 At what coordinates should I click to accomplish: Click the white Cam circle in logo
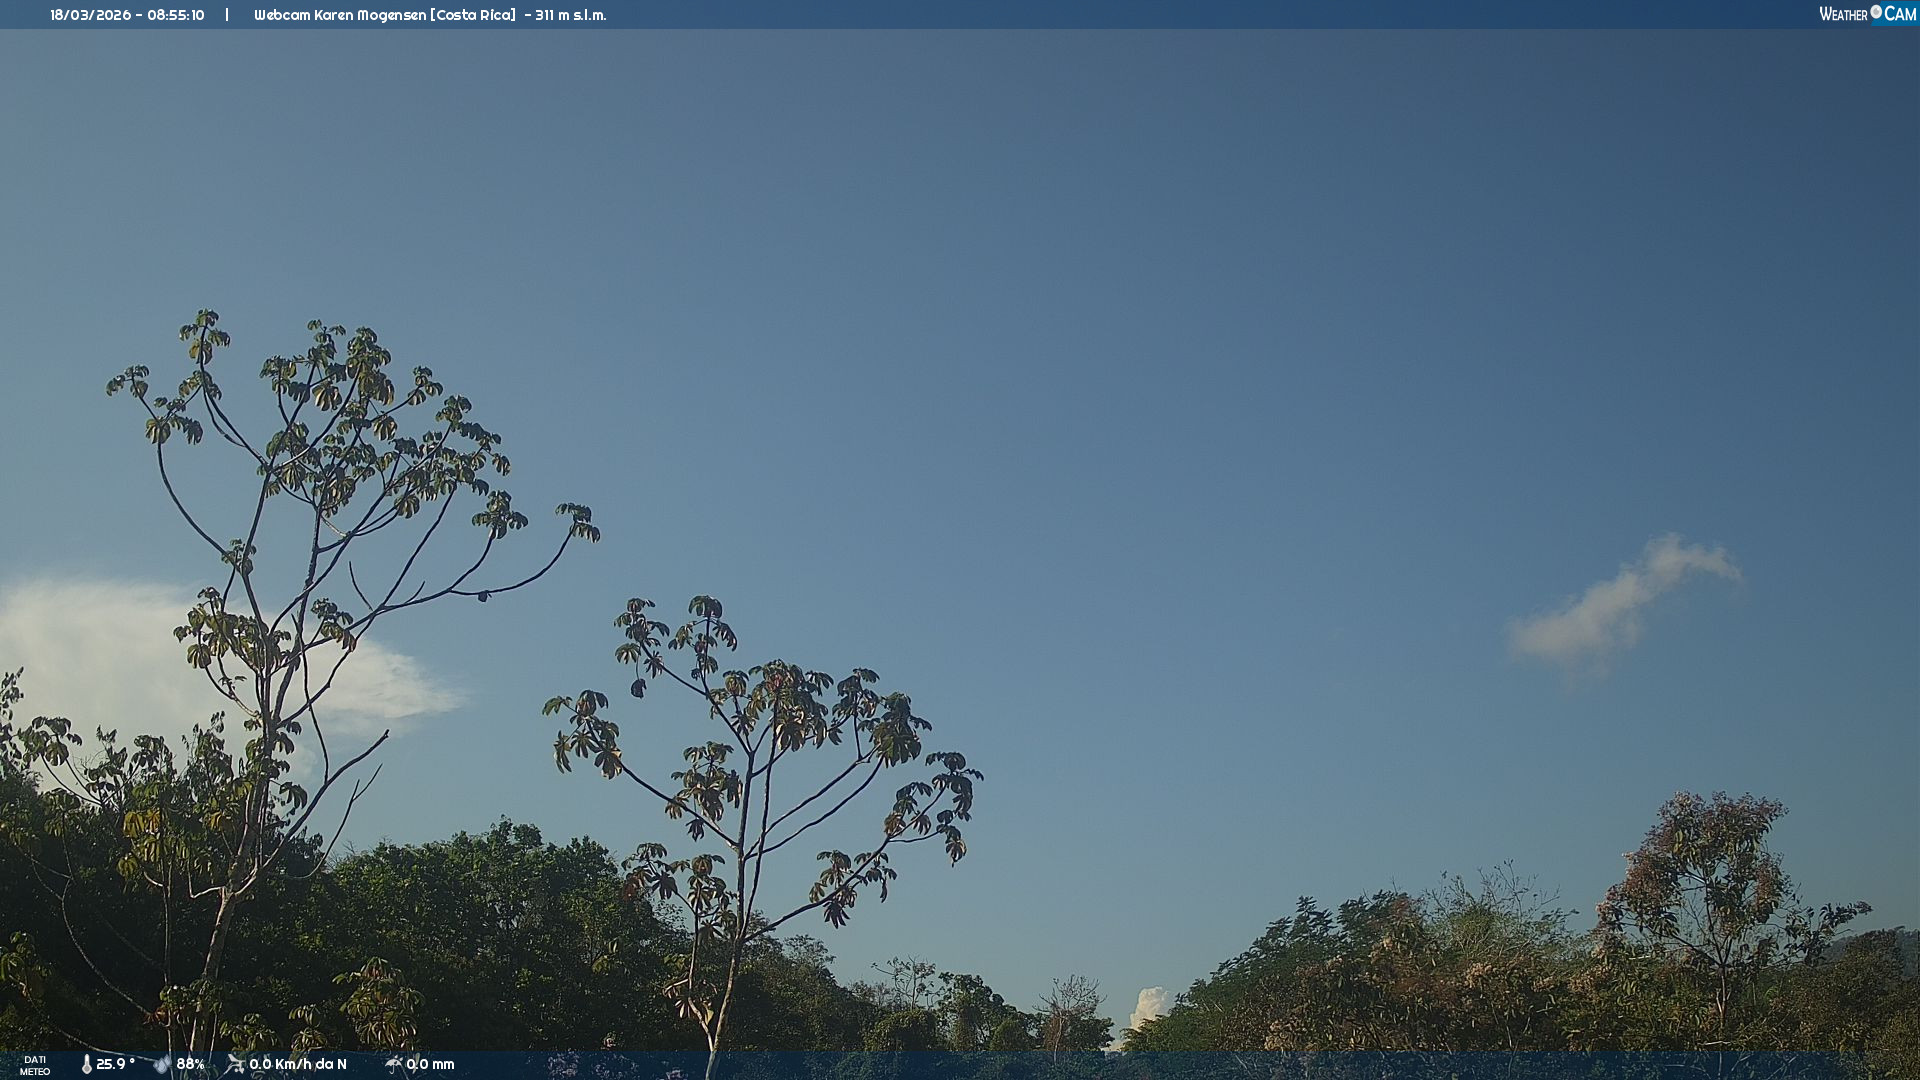tap(1876, 12)
